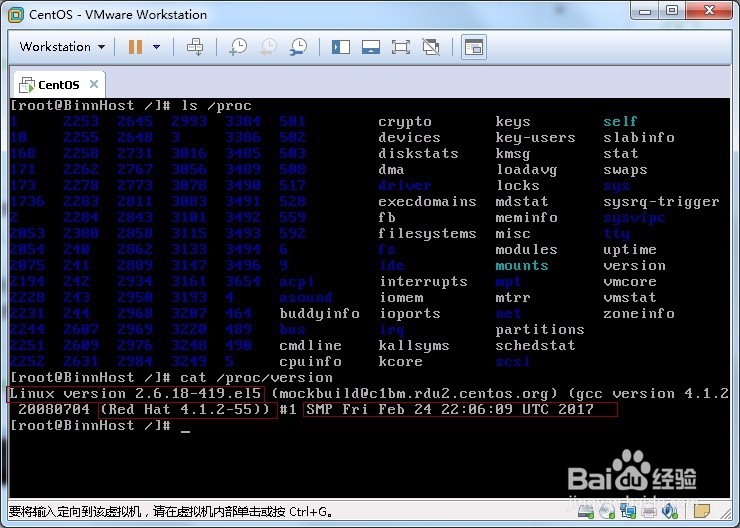The width and height of the screenshot is (740, 528).
Task: Click the cyan 'self' entry
Action: tap(620, 121)
